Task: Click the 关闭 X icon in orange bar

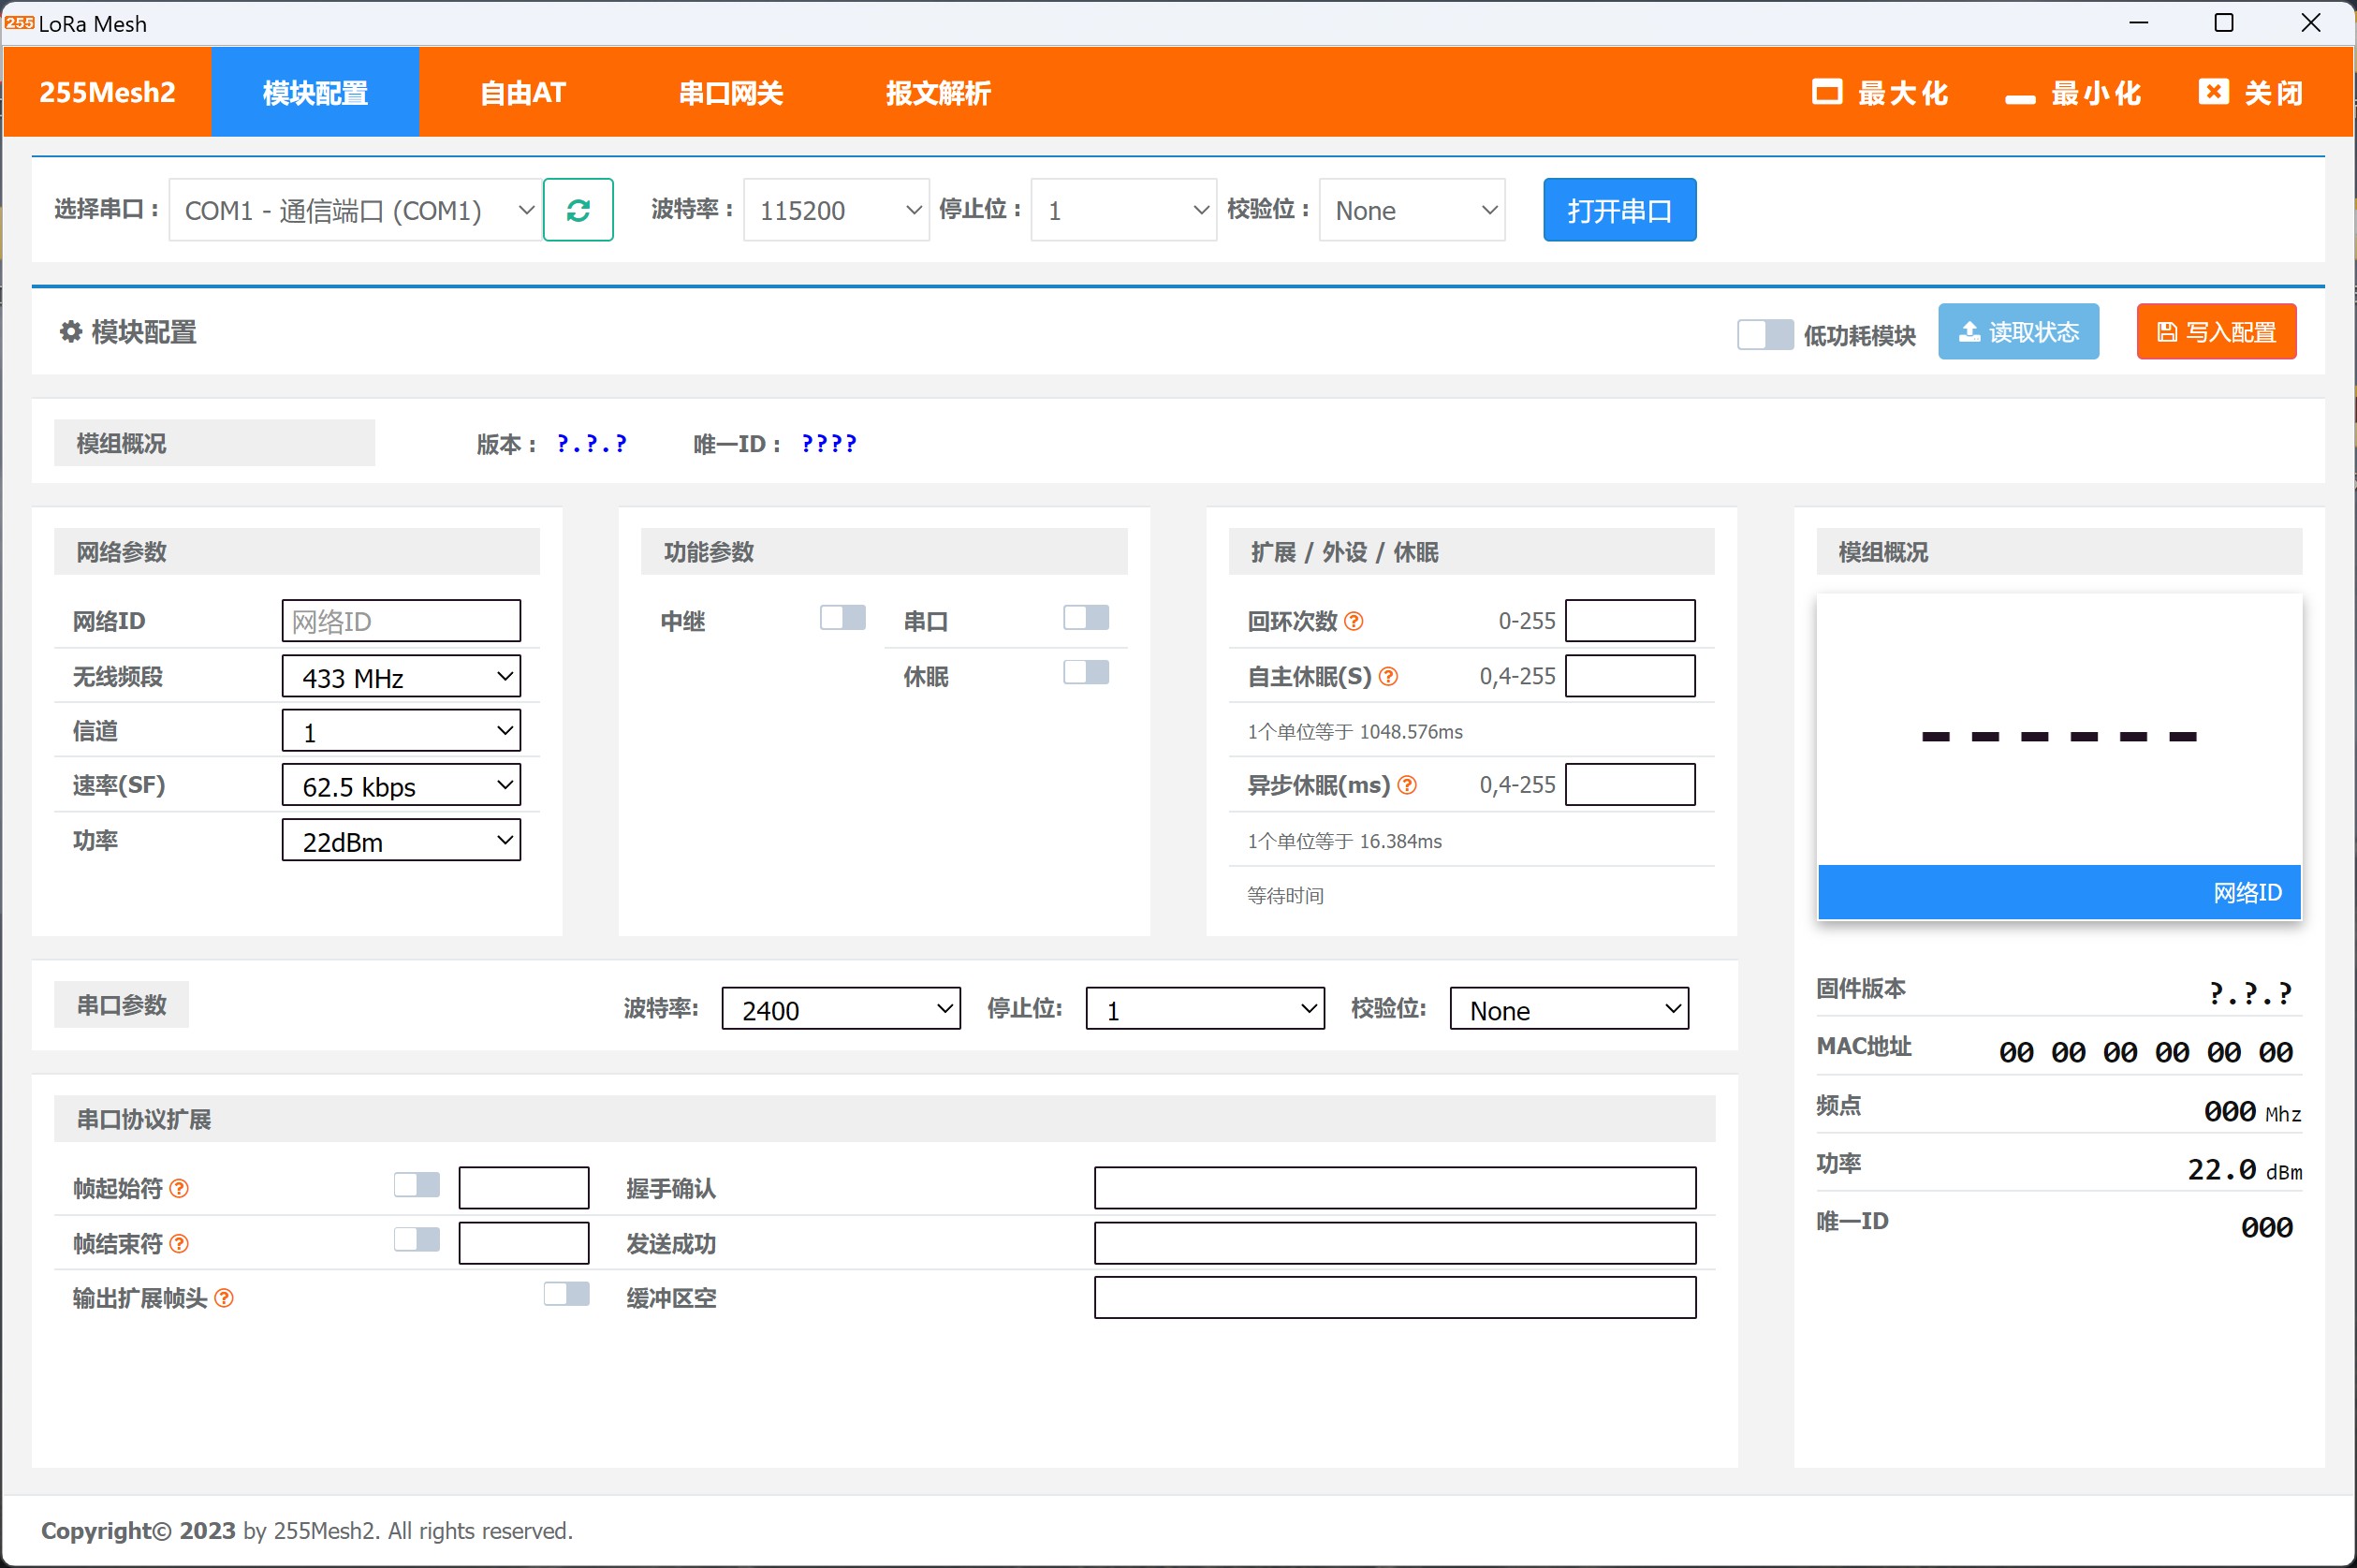Action: click(2213, 92)
